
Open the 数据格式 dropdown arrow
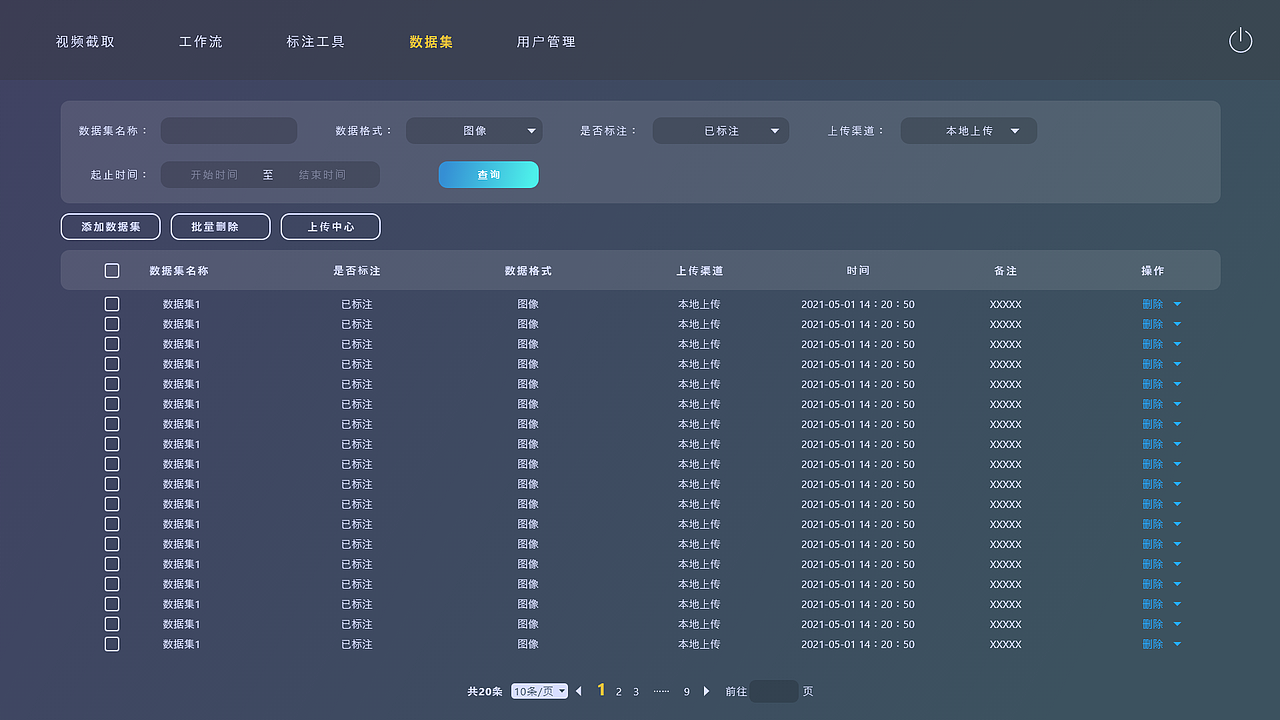531,130
